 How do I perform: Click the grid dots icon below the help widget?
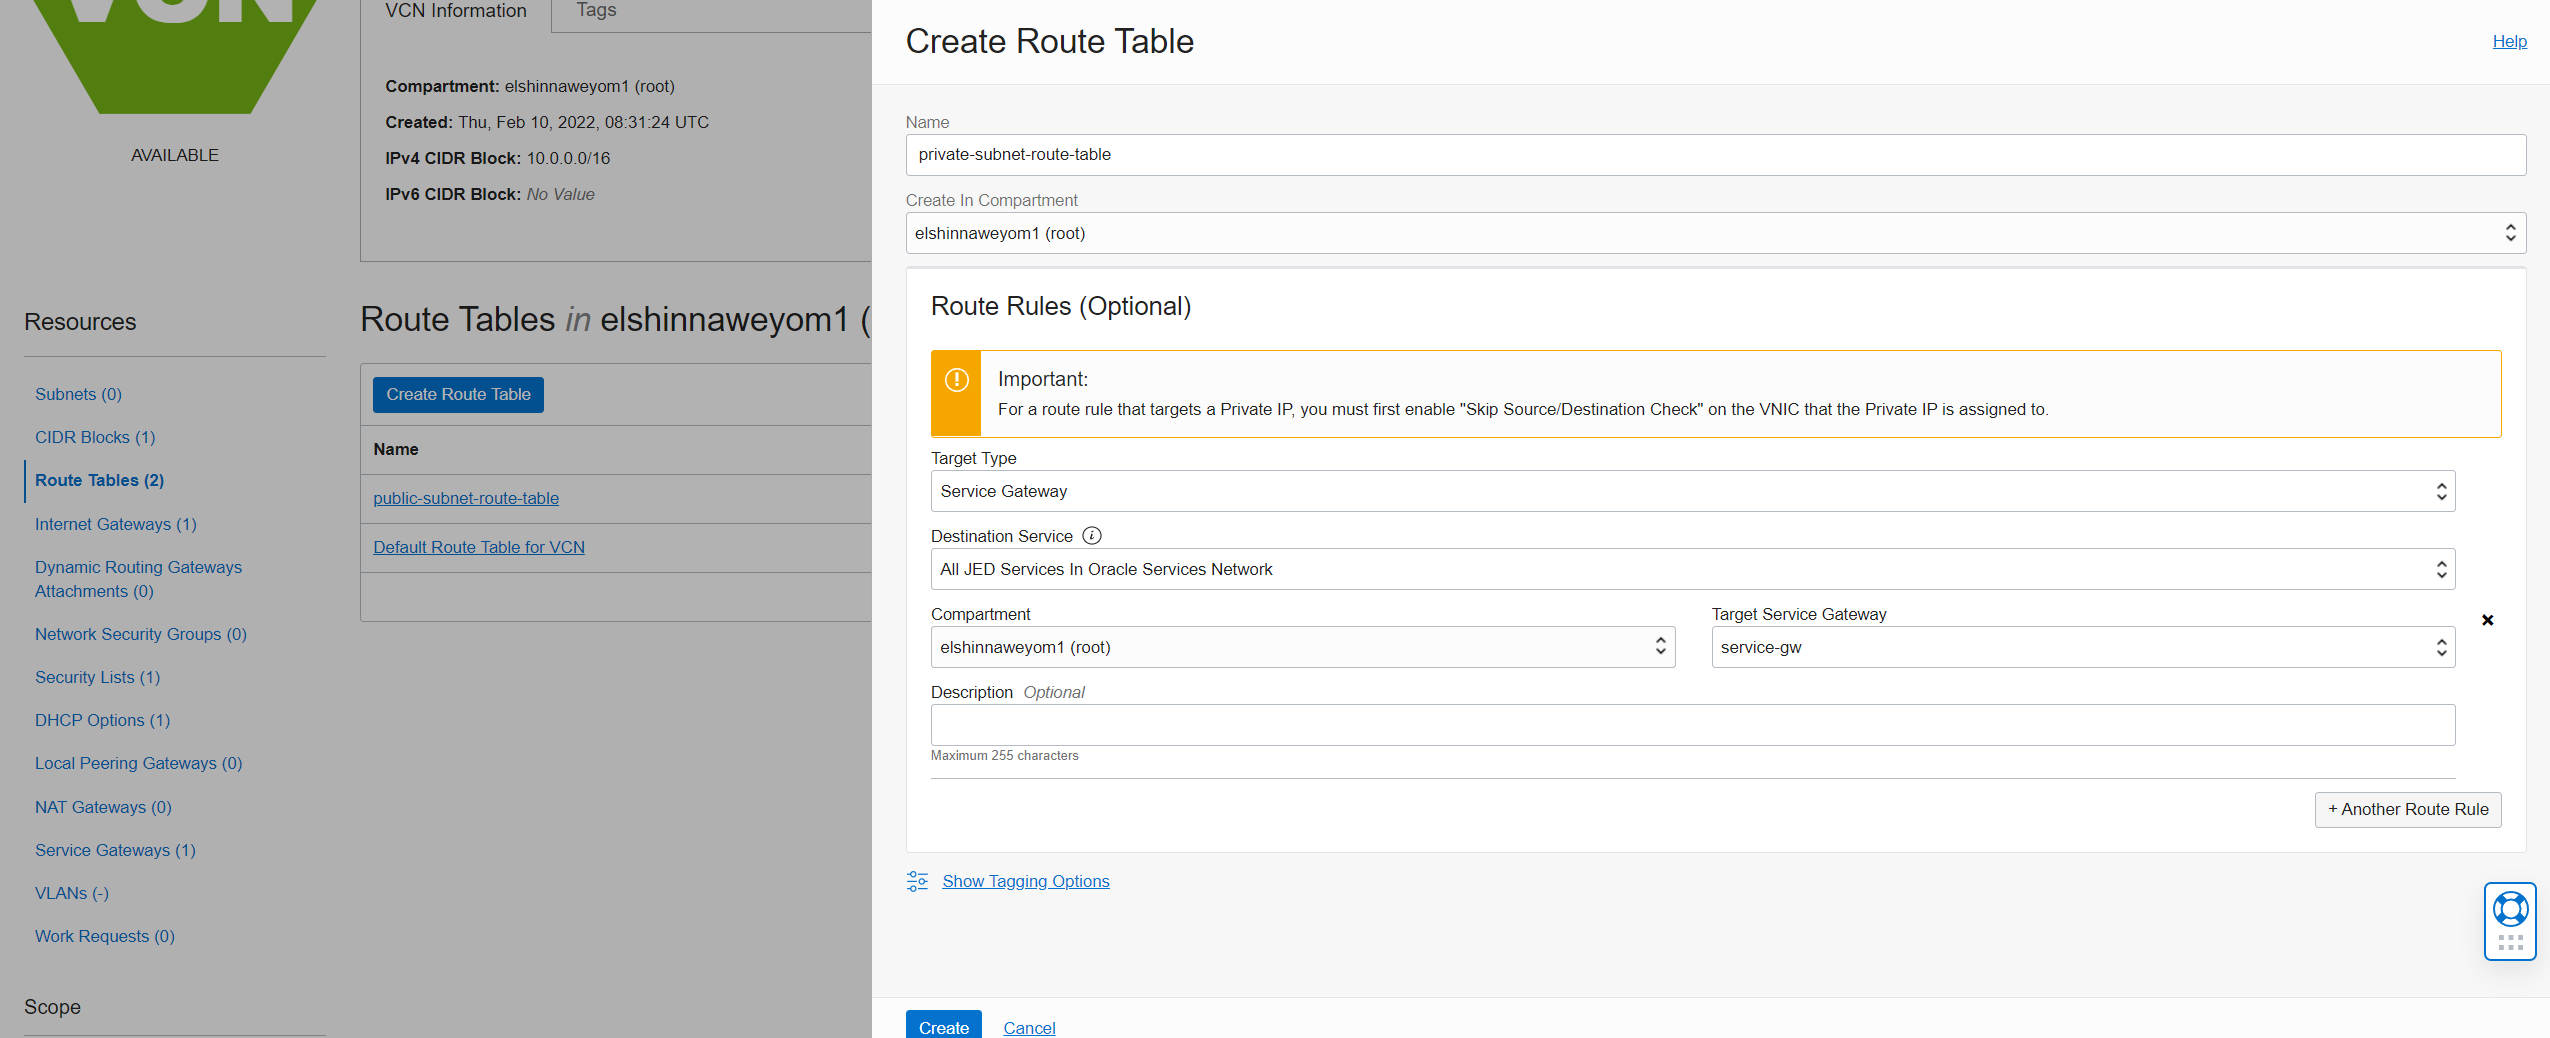[2507, 945]
